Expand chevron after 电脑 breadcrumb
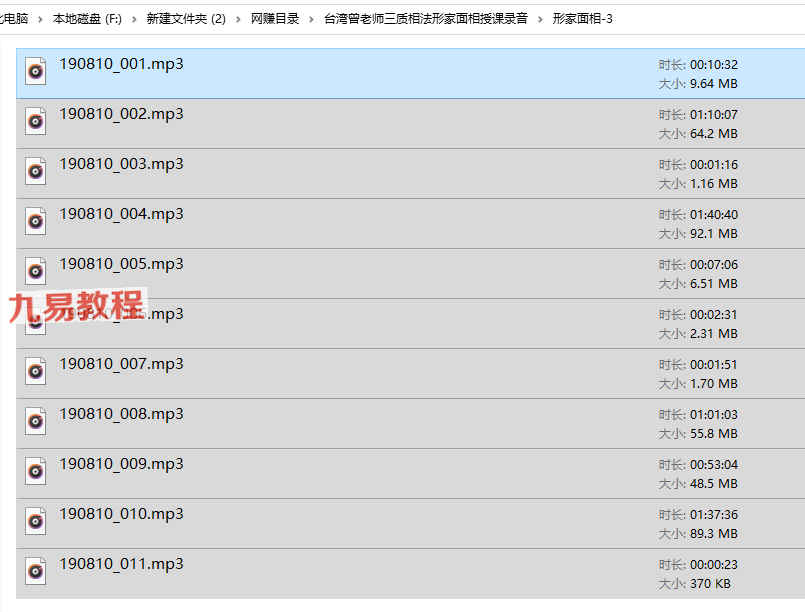This screenshot has width=805, height=612. pyautogui.click(x=40, y=20)
